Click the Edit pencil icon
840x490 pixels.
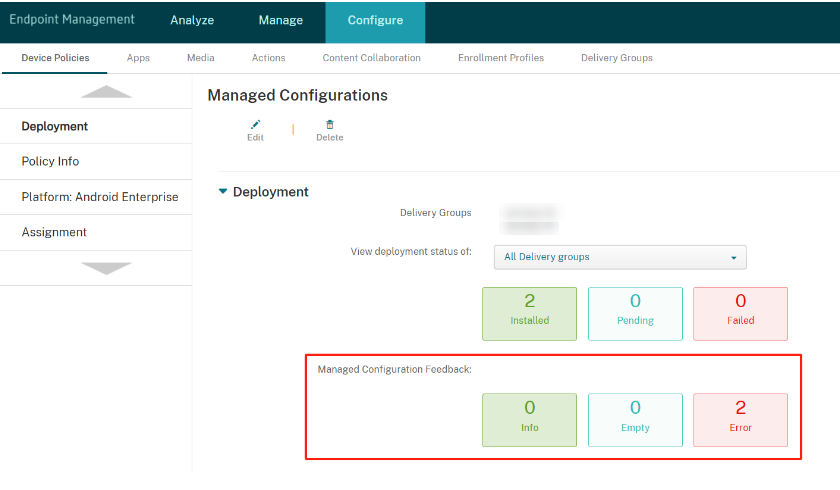pyautogui.click(x=255, y=125)
